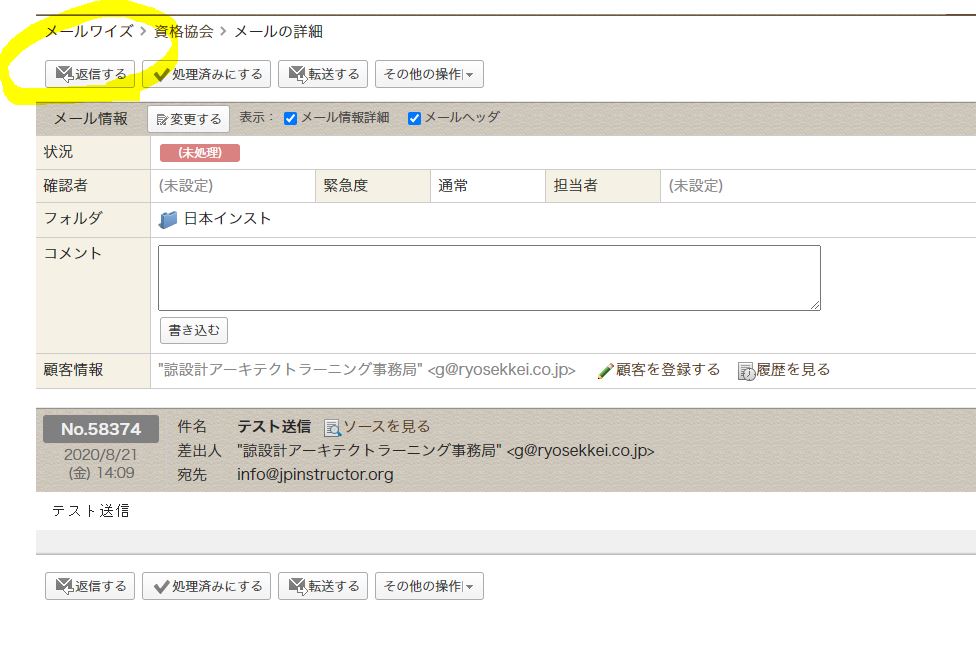The height and width of the screenshot is (650, 976).
Task: Expand top その他の操作 dropdown
Action: [x=429, y=74]
